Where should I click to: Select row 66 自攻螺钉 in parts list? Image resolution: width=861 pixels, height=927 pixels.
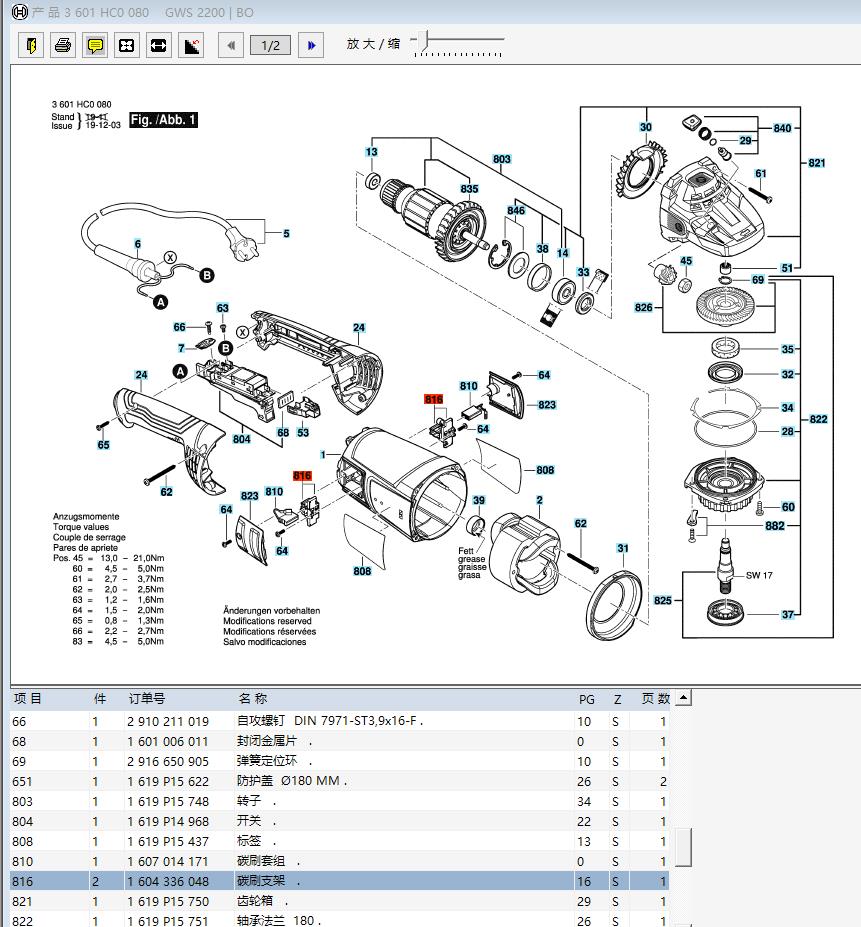pos(339,721)
